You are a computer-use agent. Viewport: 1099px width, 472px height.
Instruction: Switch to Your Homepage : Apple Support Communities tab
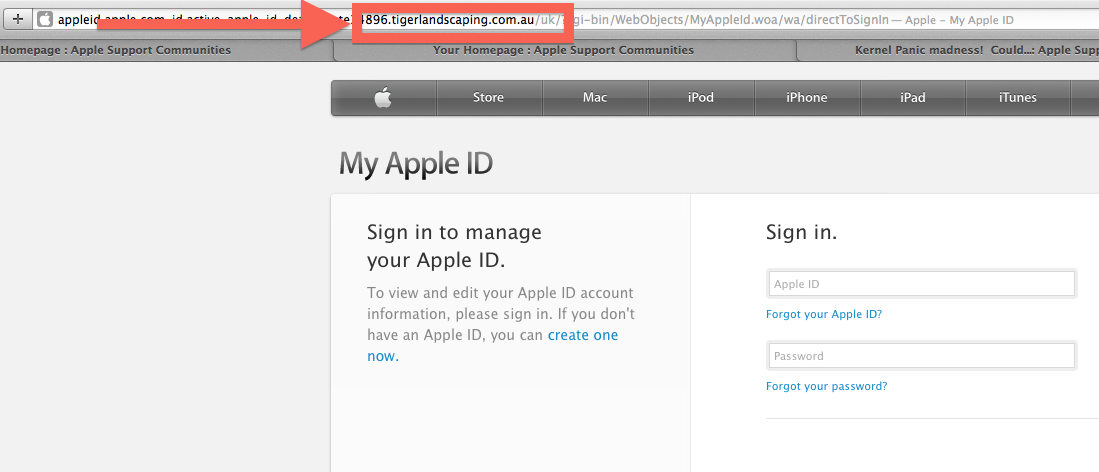(x=564, y=50)
